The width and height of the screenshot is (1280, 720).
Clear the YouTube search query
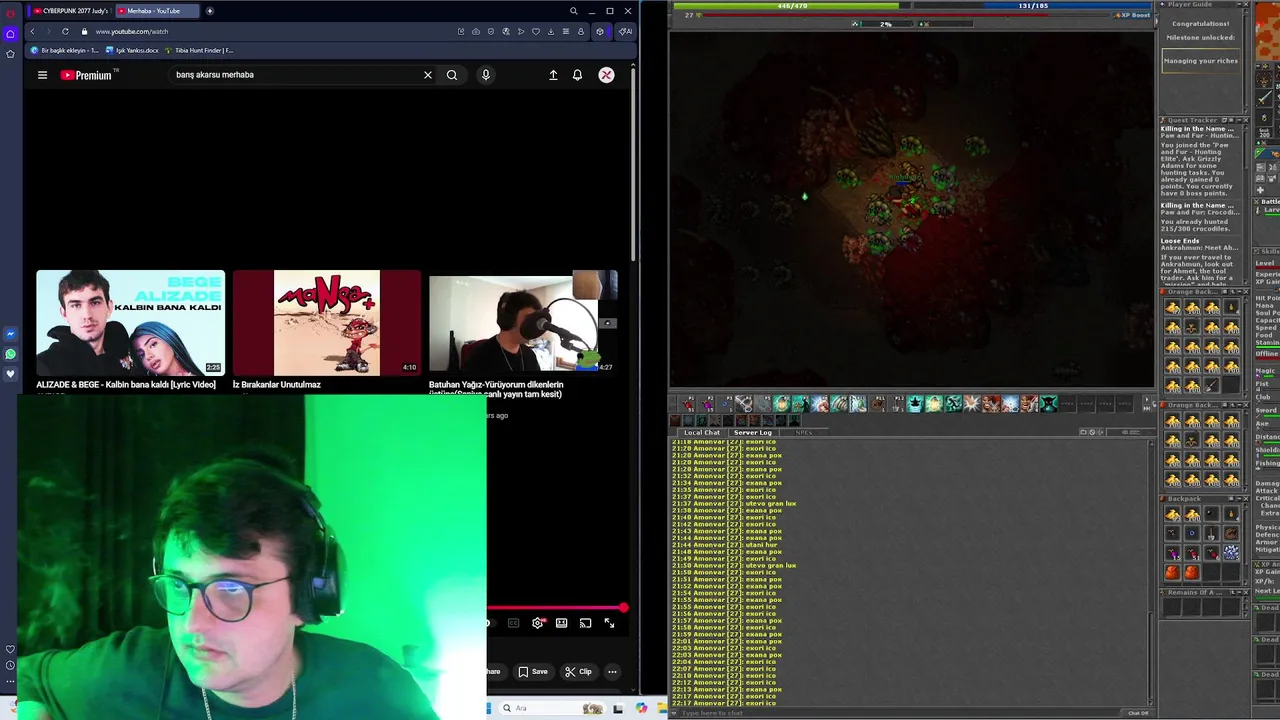pos(428,75)
